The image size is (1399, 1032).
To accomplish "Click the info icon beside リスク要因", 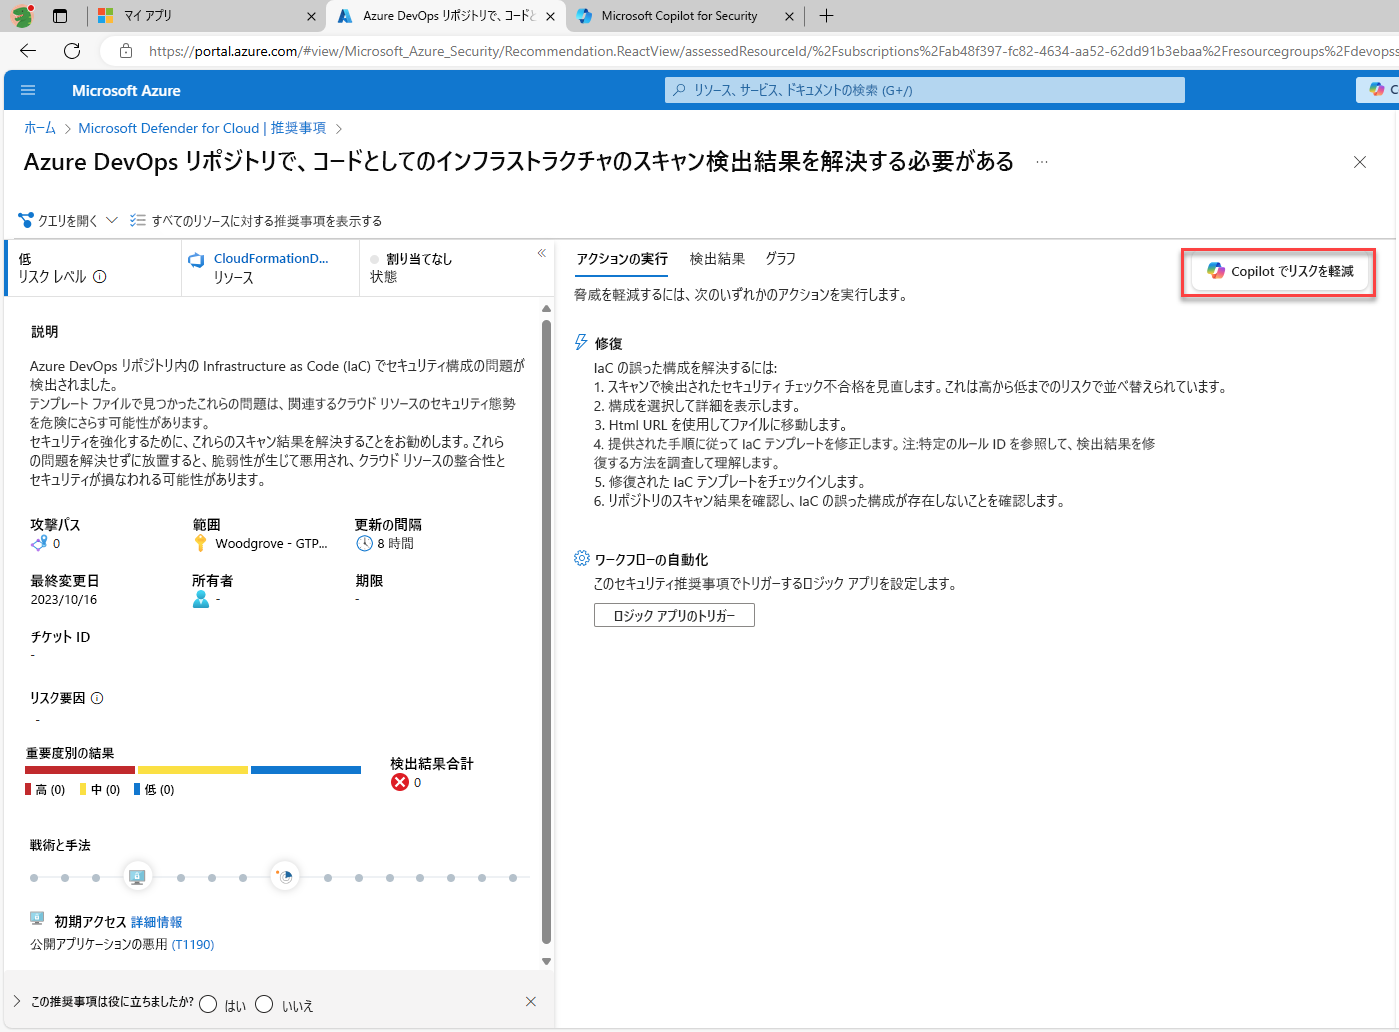I will [x=97, y=698].
